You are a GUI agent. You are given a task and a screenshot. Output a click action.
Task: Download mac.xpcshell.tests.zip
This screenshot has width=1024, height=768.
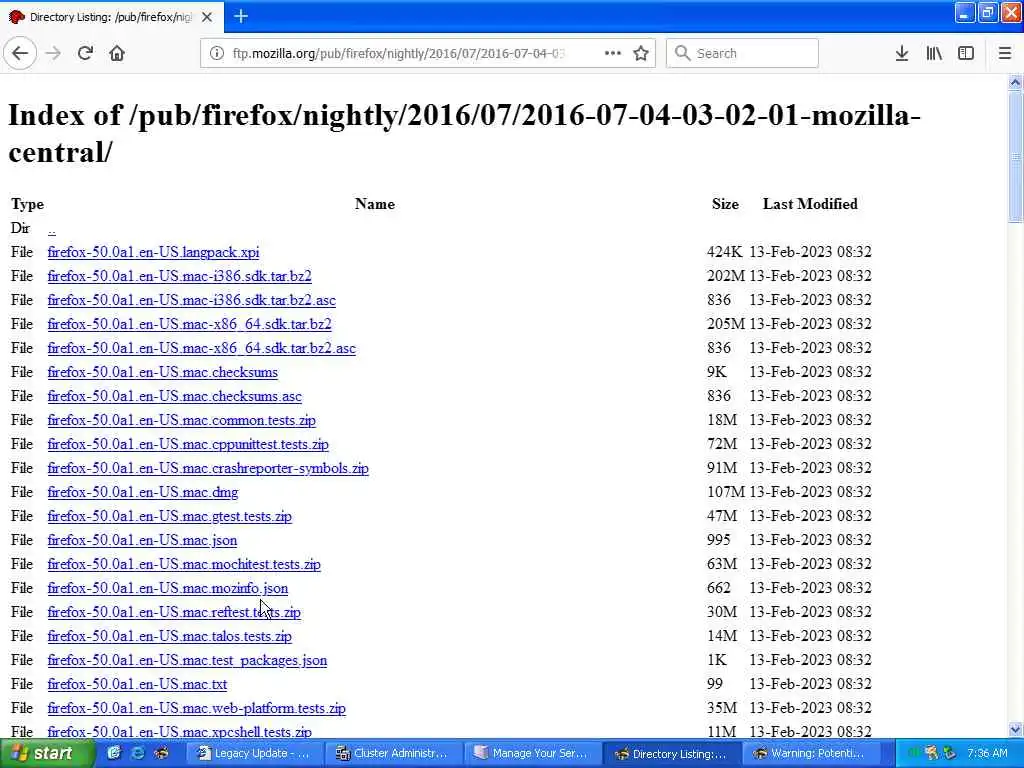point(180,732)
